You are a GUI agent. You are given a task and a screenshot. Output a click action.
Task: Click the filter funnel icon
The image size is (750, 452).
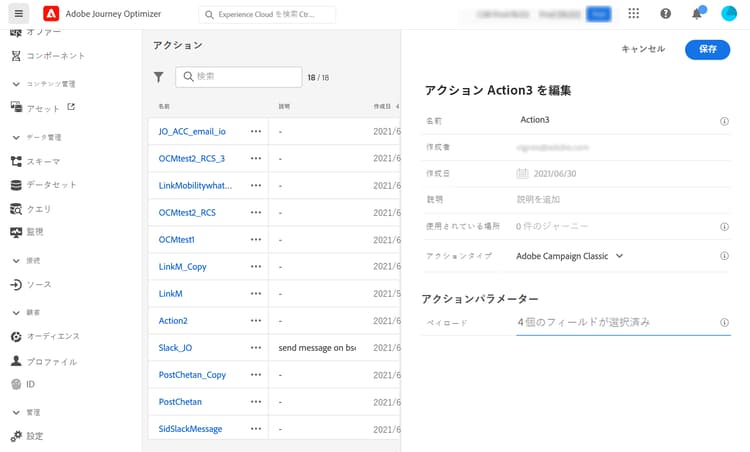tap(158, 77)
